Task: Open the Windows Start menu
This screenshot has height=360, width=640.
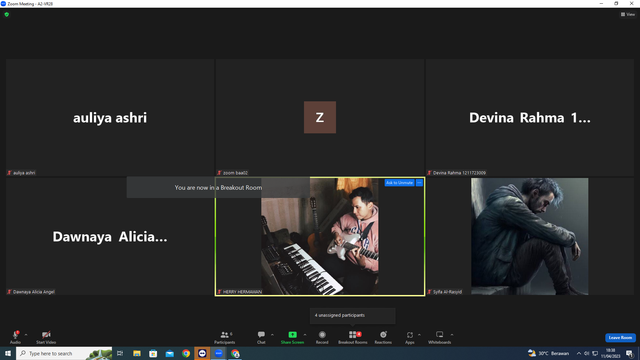Action: 8,353
